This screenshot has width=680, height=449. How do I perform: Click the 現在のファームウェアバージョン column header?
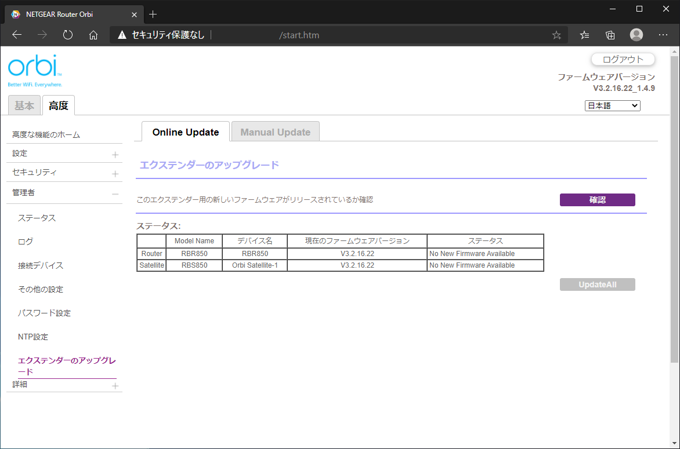(357, 241)
